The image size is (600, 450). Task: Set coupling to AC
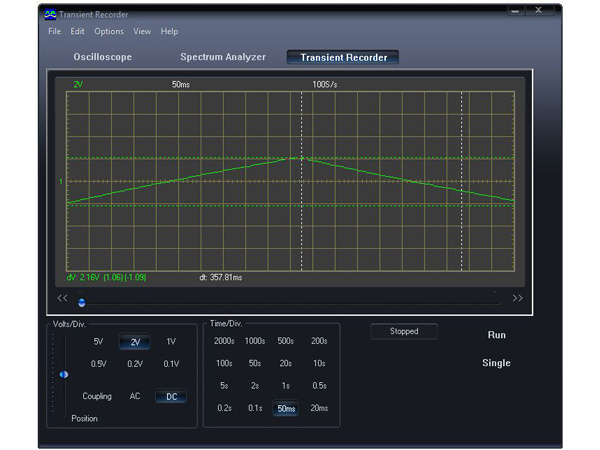point(135,397)
